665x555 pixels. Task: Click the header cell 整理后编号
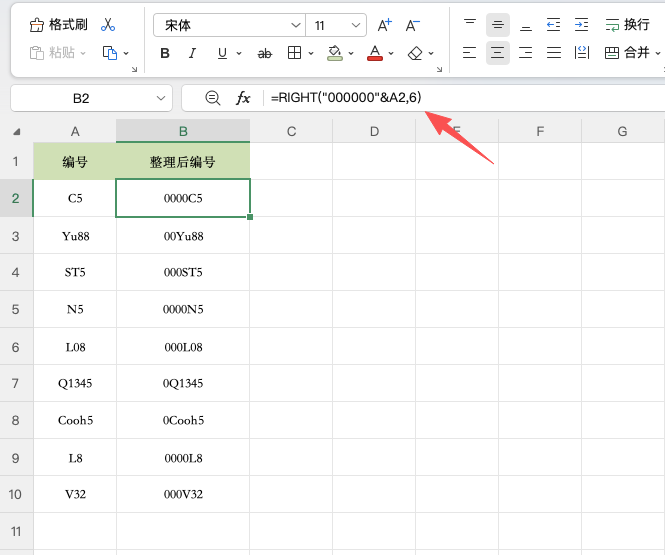pos(183,162)
